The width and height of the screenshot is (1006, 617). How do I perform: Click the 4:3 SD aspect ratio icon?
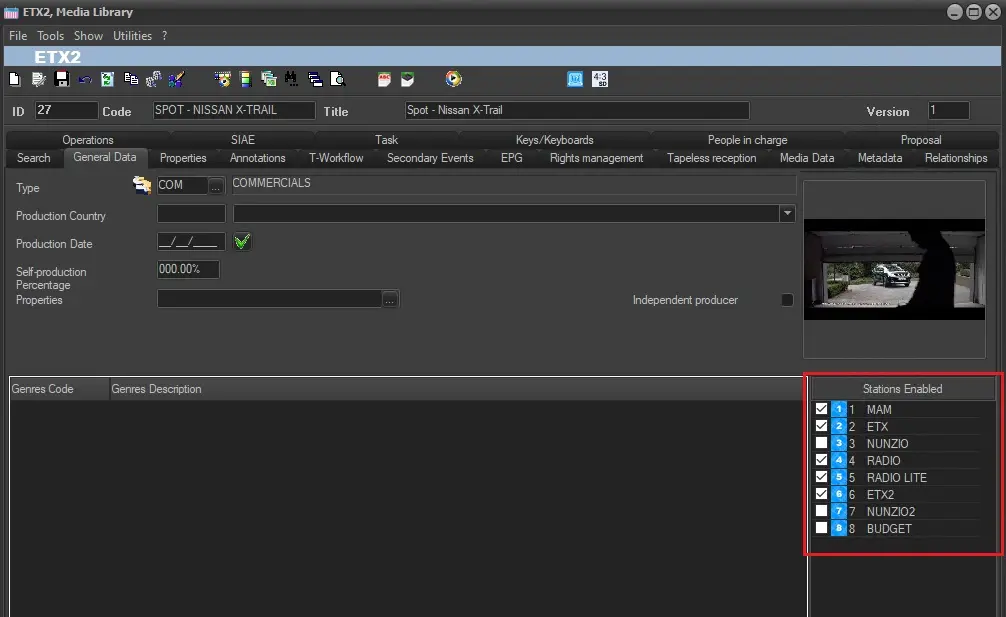click(600, 79)
